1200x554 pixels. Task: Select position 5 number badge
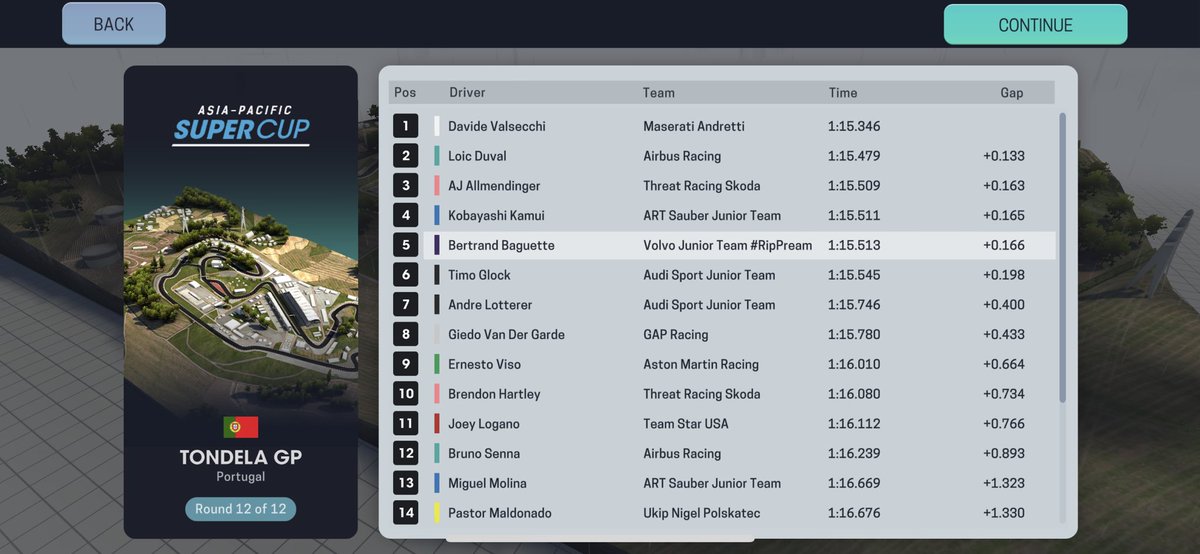(x=406, y=245)
